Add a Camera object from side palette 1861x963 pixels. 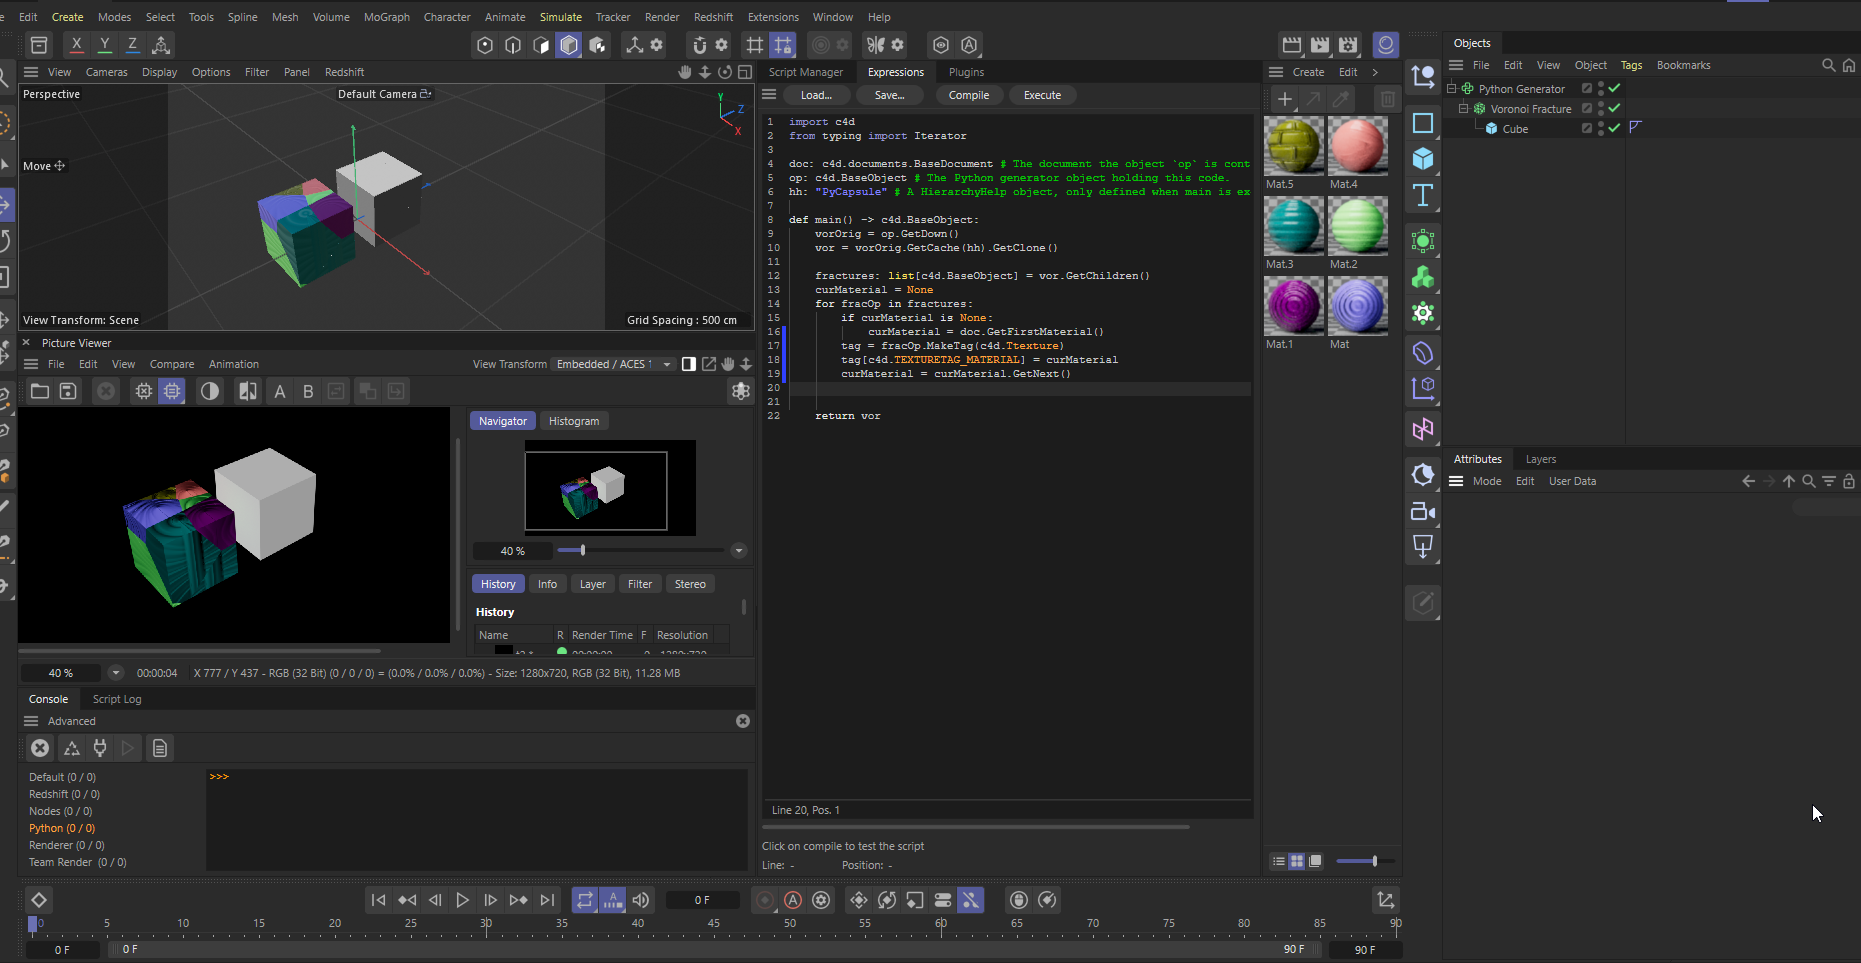1422,511
